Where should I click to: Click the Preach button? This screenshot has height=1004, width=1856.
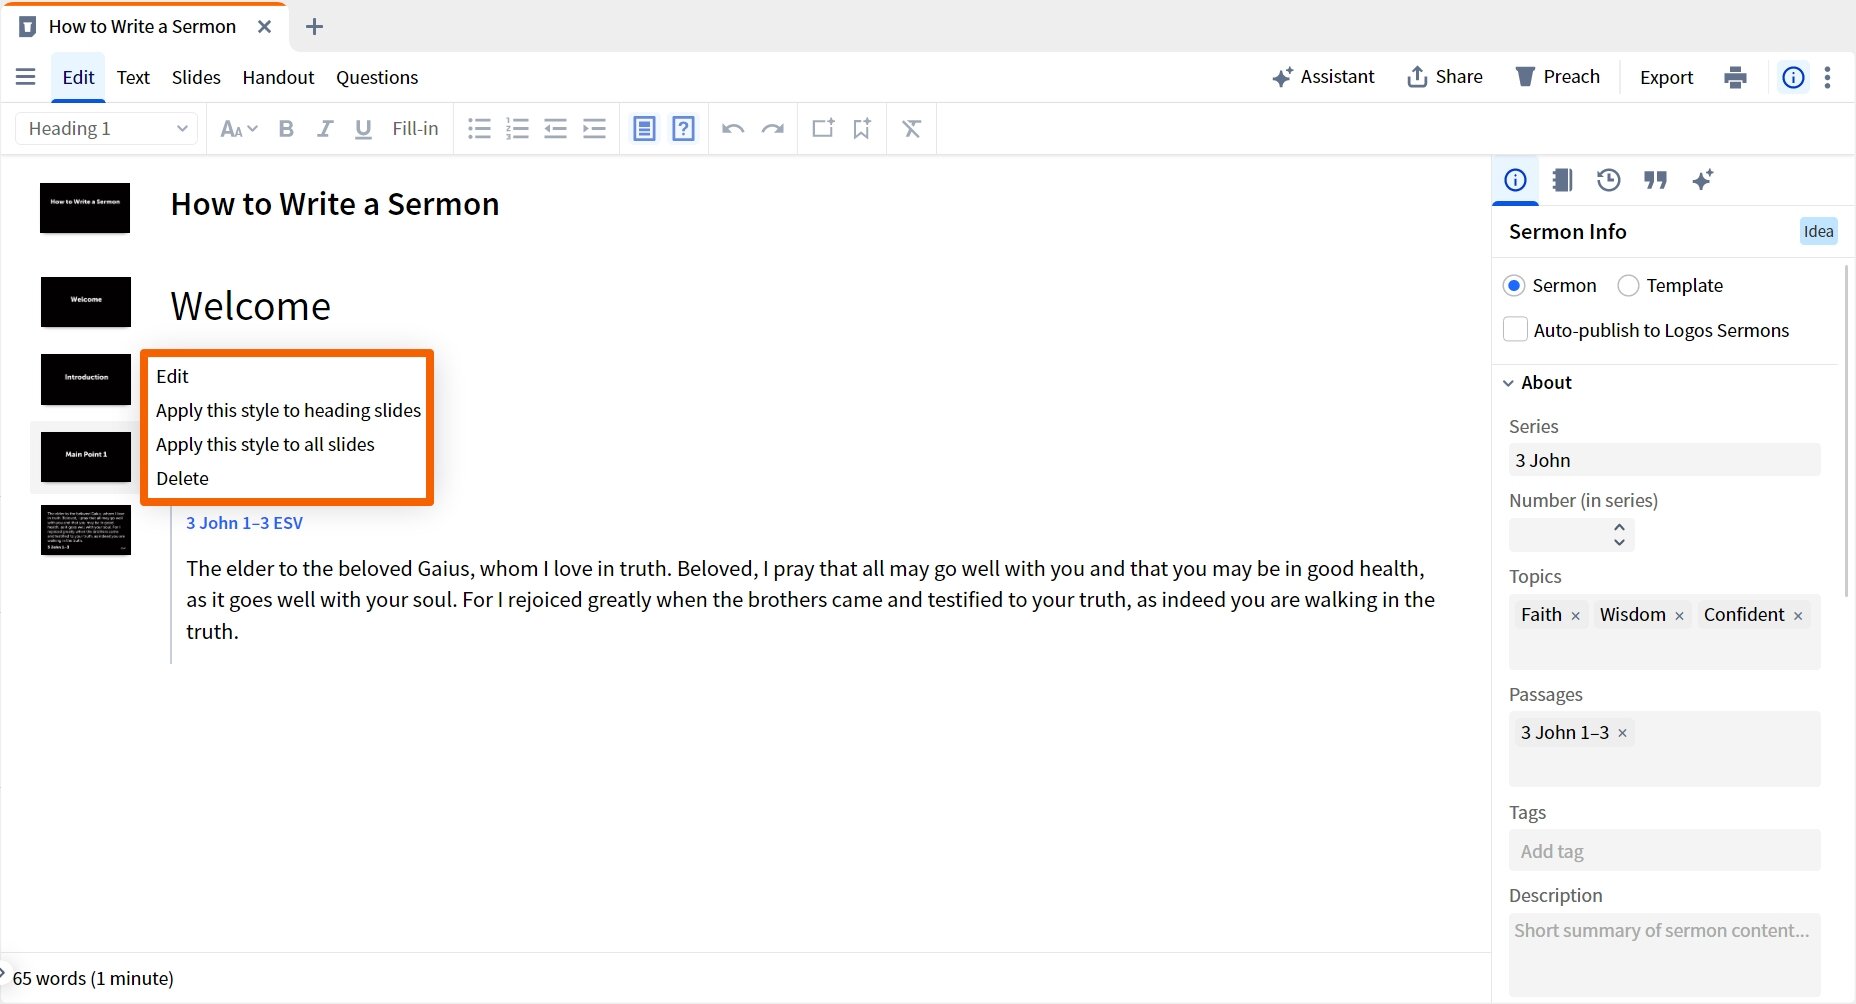click(1557, 76)
